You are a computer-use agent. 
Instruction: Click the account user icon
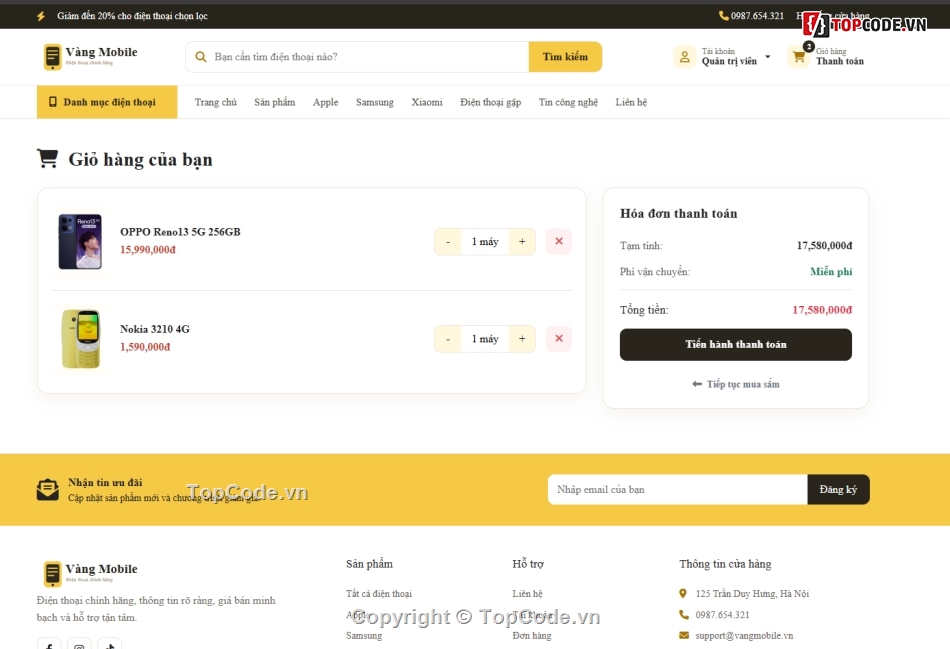point(684,57)
